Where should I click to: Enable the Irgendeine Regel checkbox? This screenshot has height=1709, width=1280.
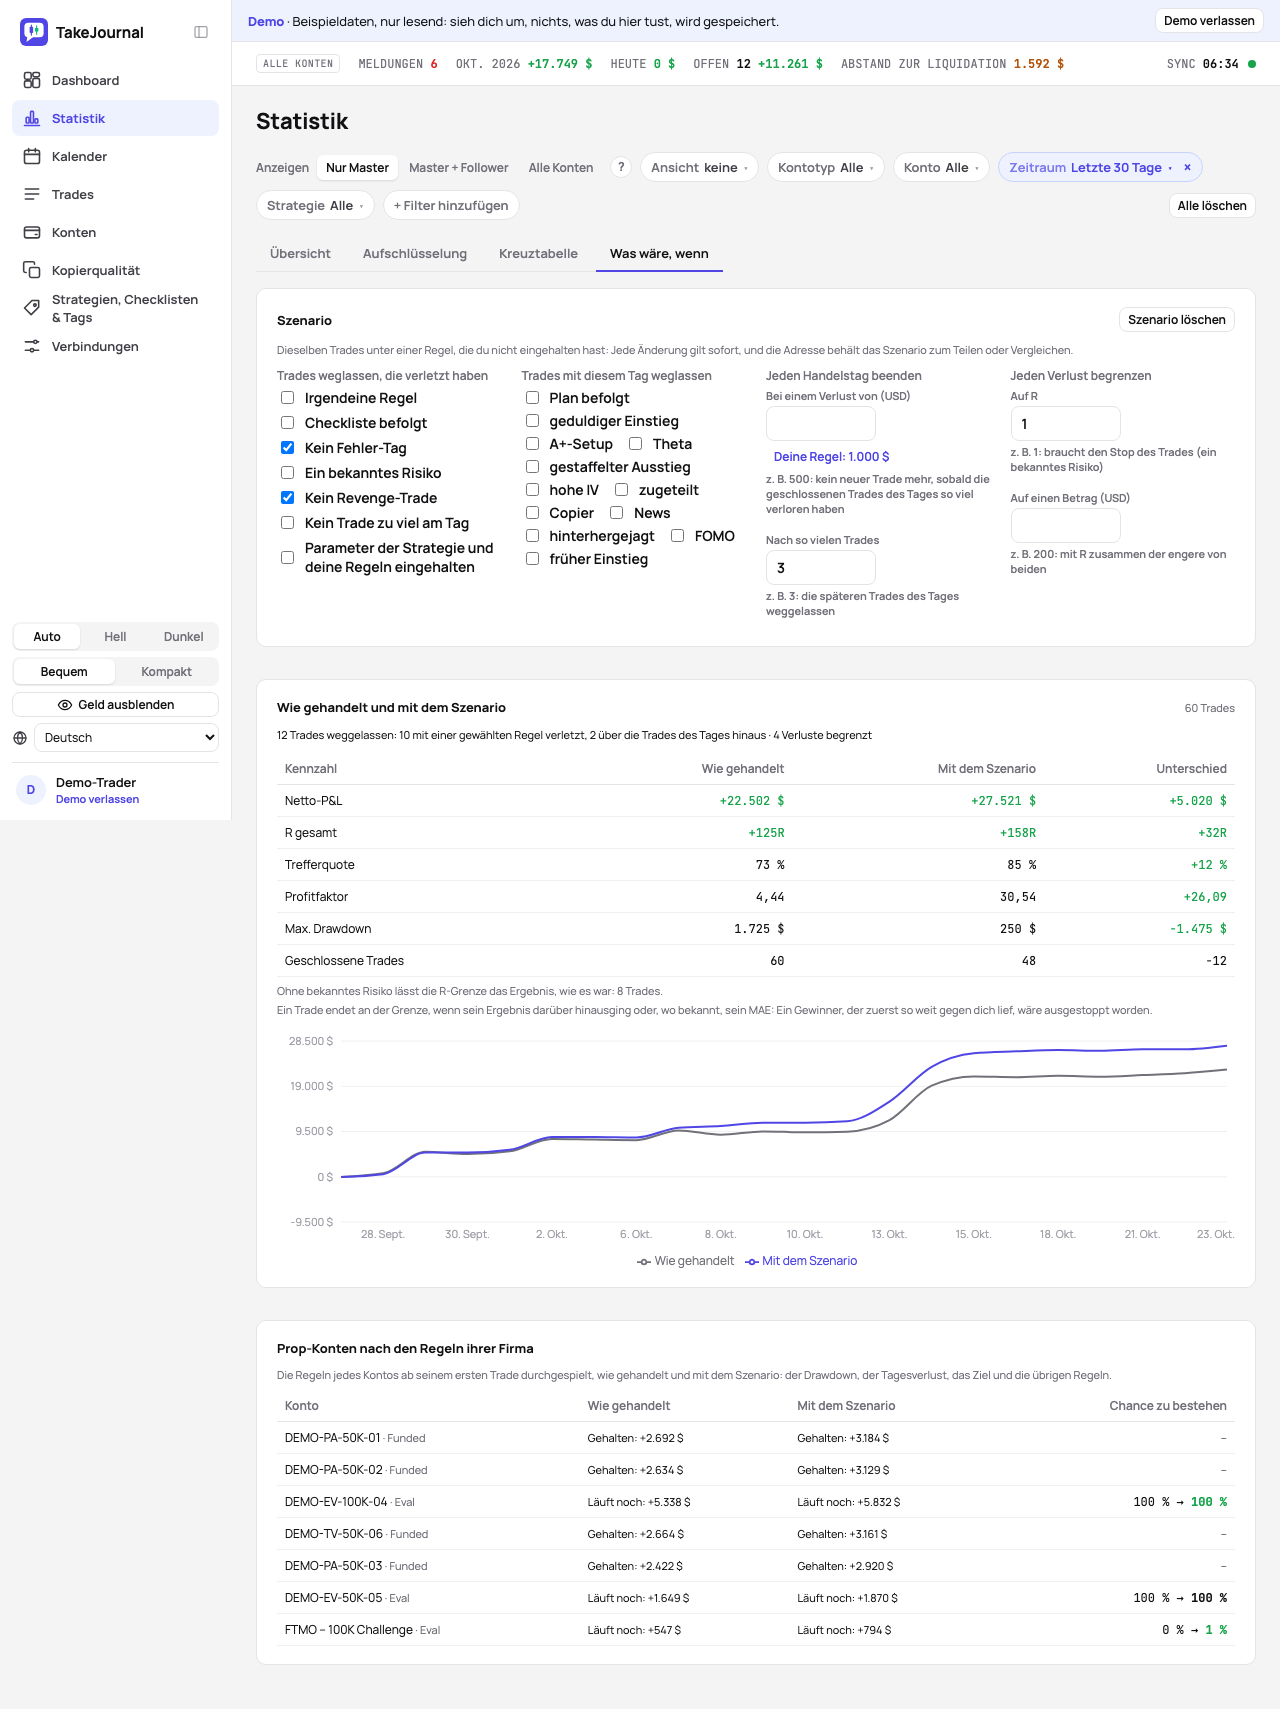pos(288,398)
